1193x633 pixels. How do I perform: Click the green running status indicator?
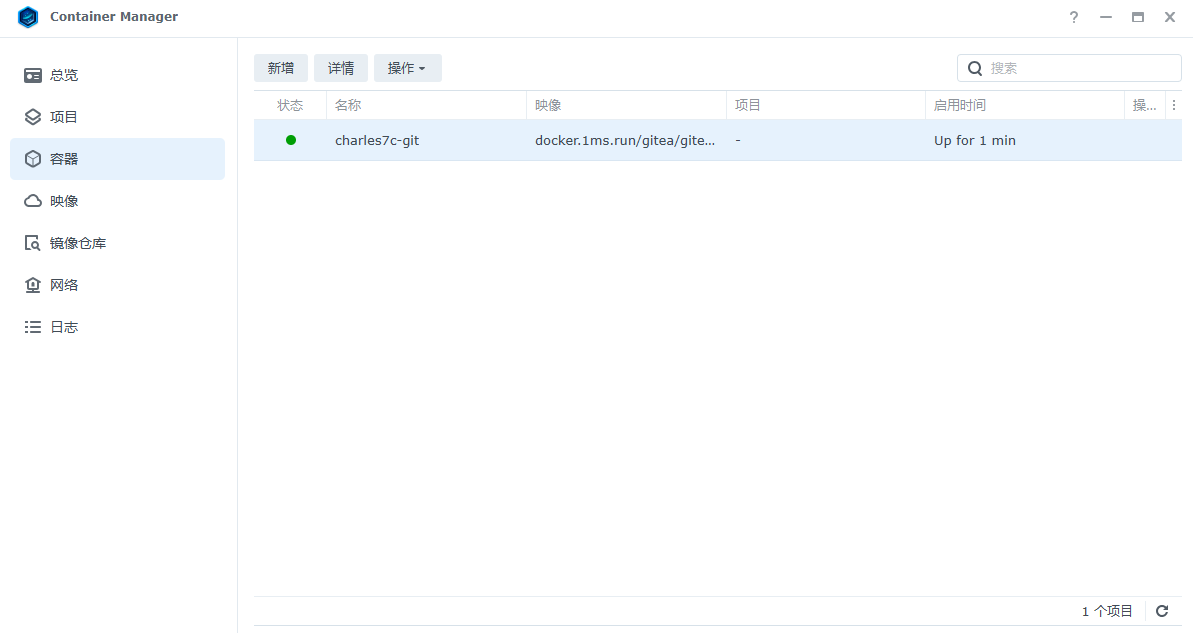coord(291,140)
